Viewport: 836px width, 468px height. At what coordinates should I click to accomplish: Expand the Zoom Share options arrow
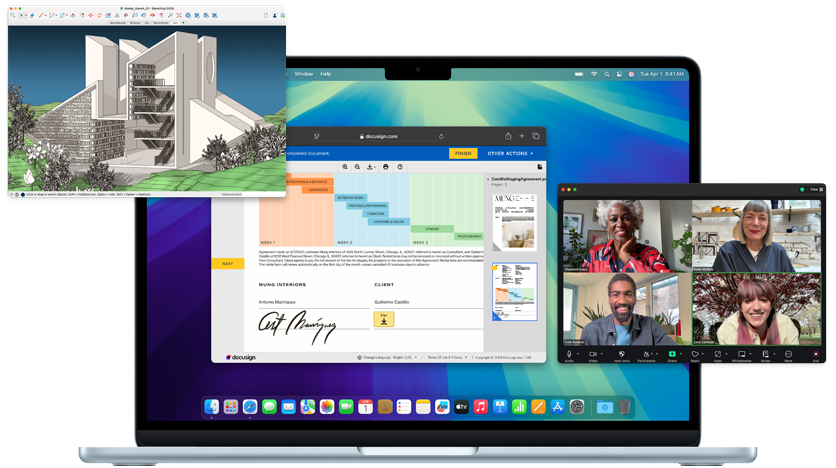681,353
